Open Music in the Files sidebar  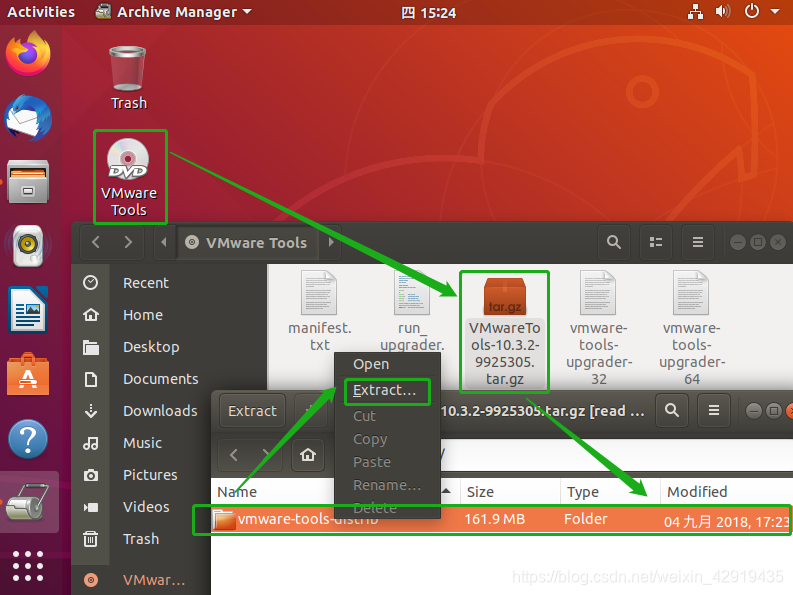coord(142,443)
